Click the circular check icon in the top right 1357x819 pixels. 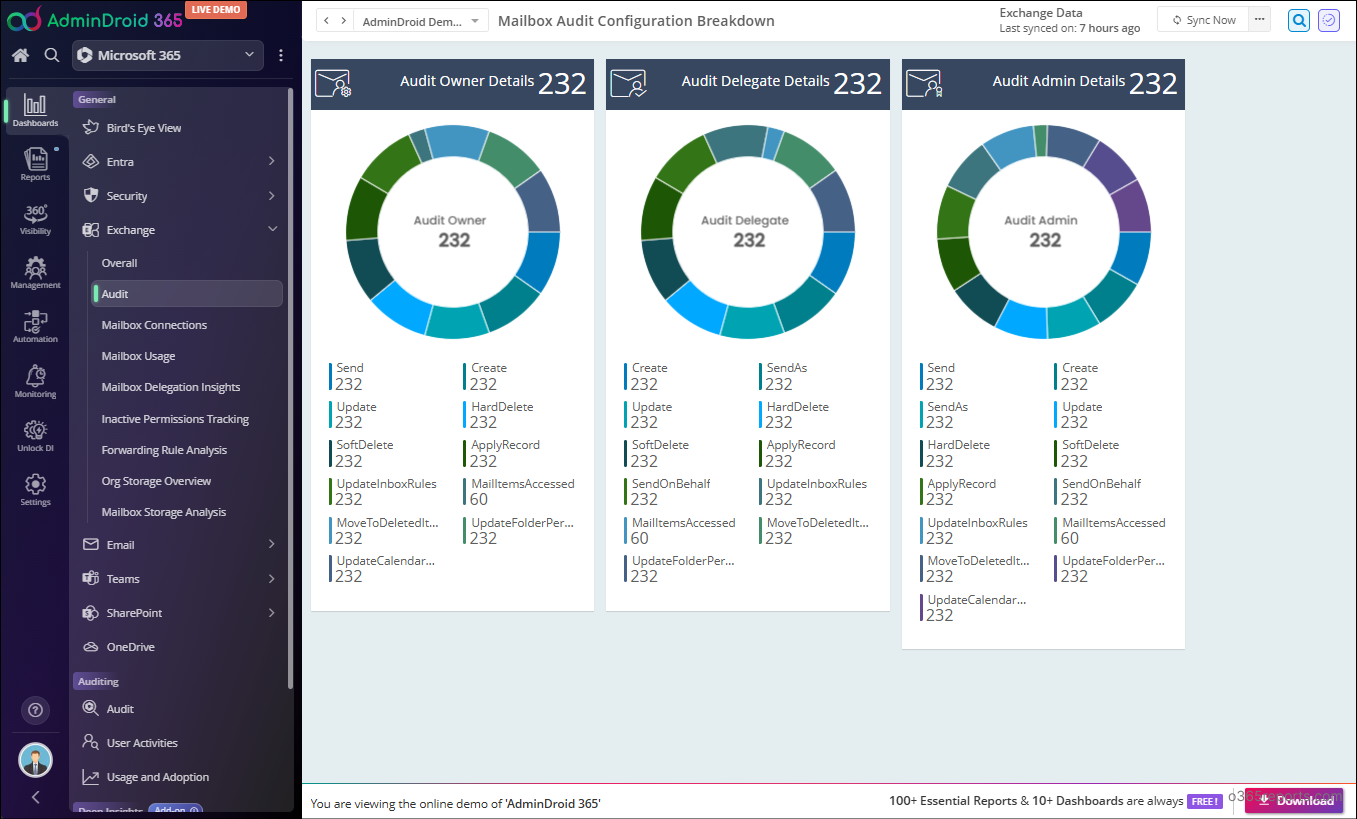(x=1329, y=20)
